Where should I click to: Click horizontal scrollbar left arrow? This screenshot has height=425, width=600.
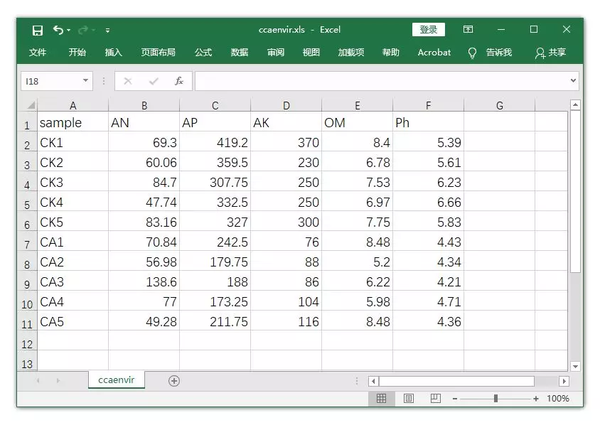pyautogui.click(x=373, y=381)
